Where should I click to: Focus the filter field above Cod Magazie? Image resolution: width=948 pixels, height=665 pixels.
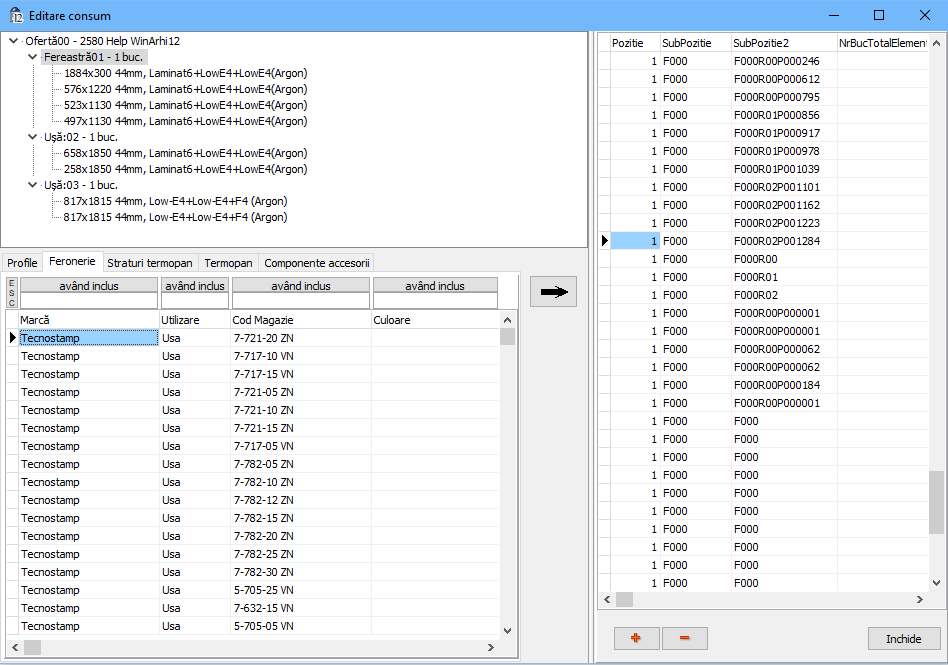point(301,300)
